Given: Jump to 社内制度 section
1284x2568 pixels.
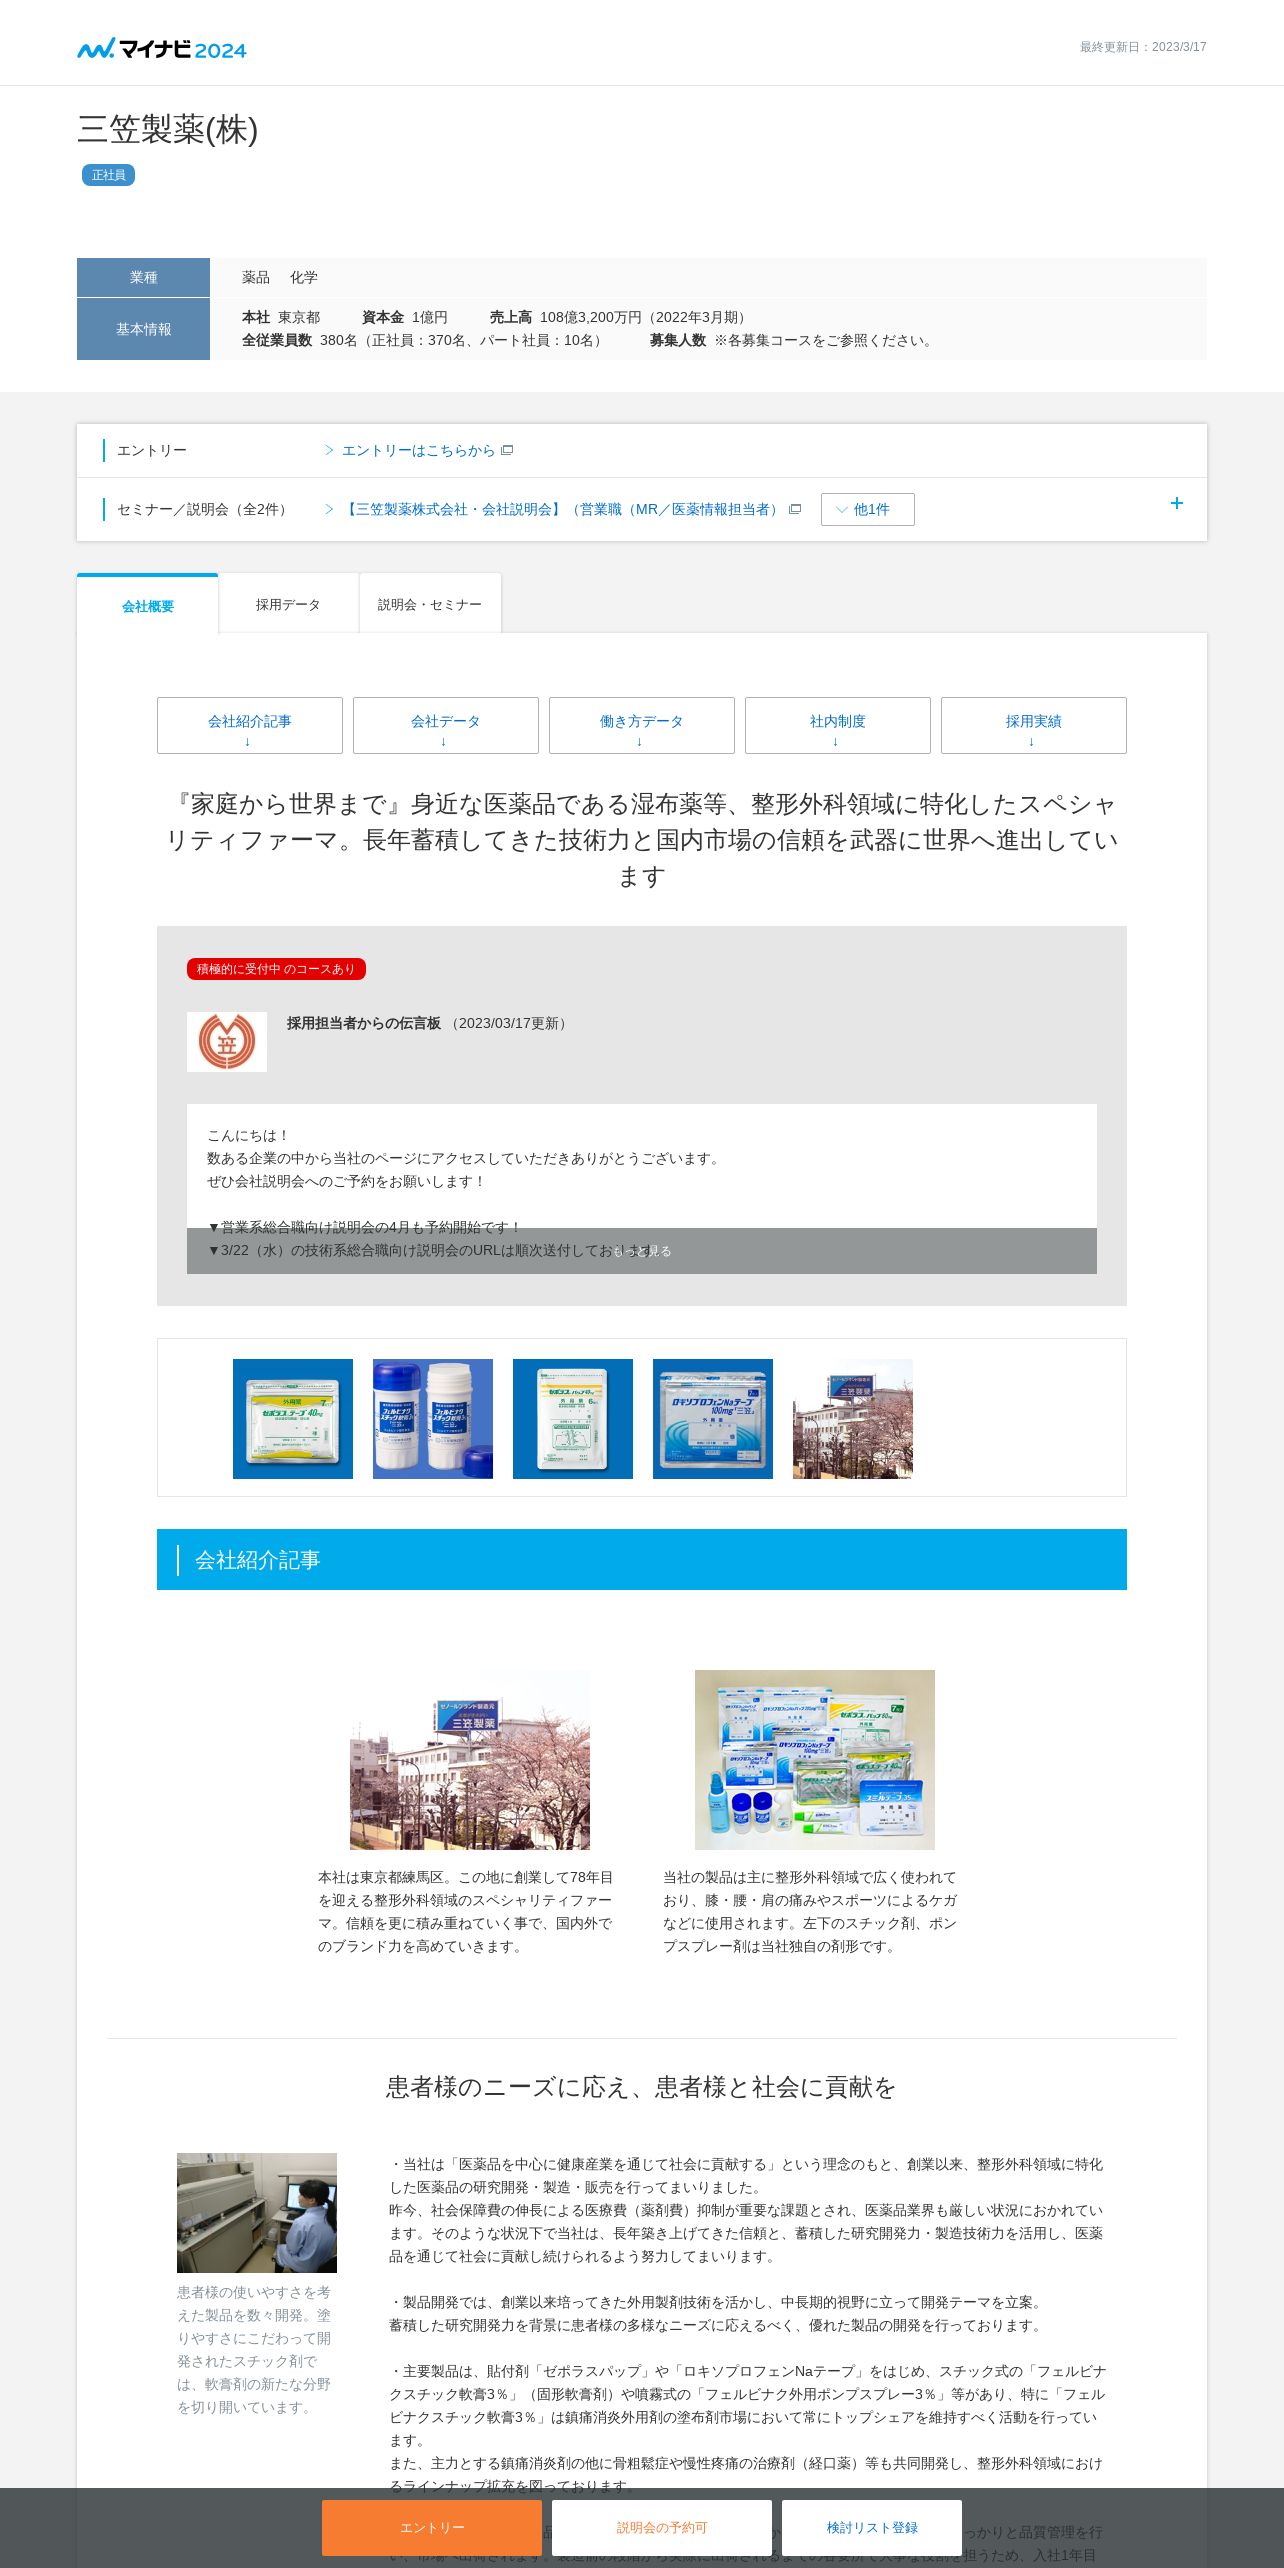Looking at the screenshot, I should coord(838,725).
